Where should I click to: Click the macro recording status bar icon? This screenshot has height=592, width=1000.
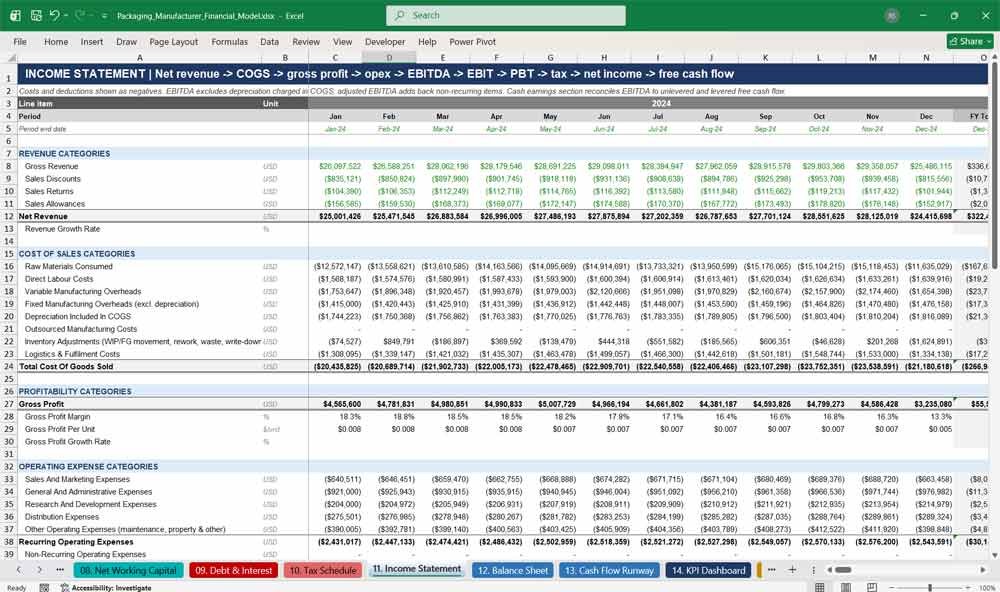tap(44, 588)
